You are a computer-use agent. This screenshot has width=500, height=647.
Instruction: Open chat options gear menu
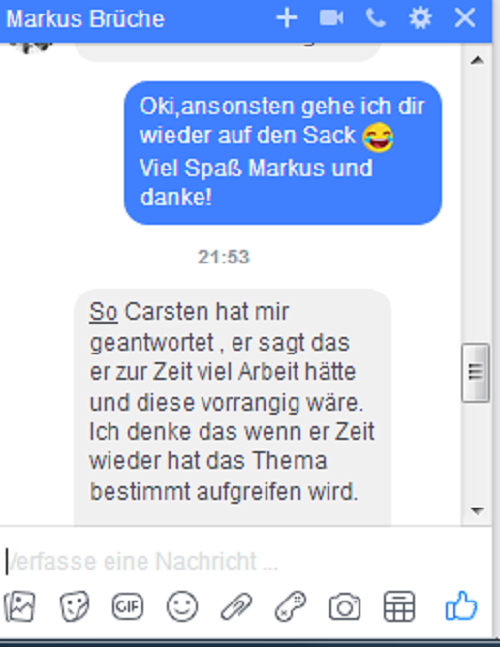pyautogui.click(x=420, y=19)
